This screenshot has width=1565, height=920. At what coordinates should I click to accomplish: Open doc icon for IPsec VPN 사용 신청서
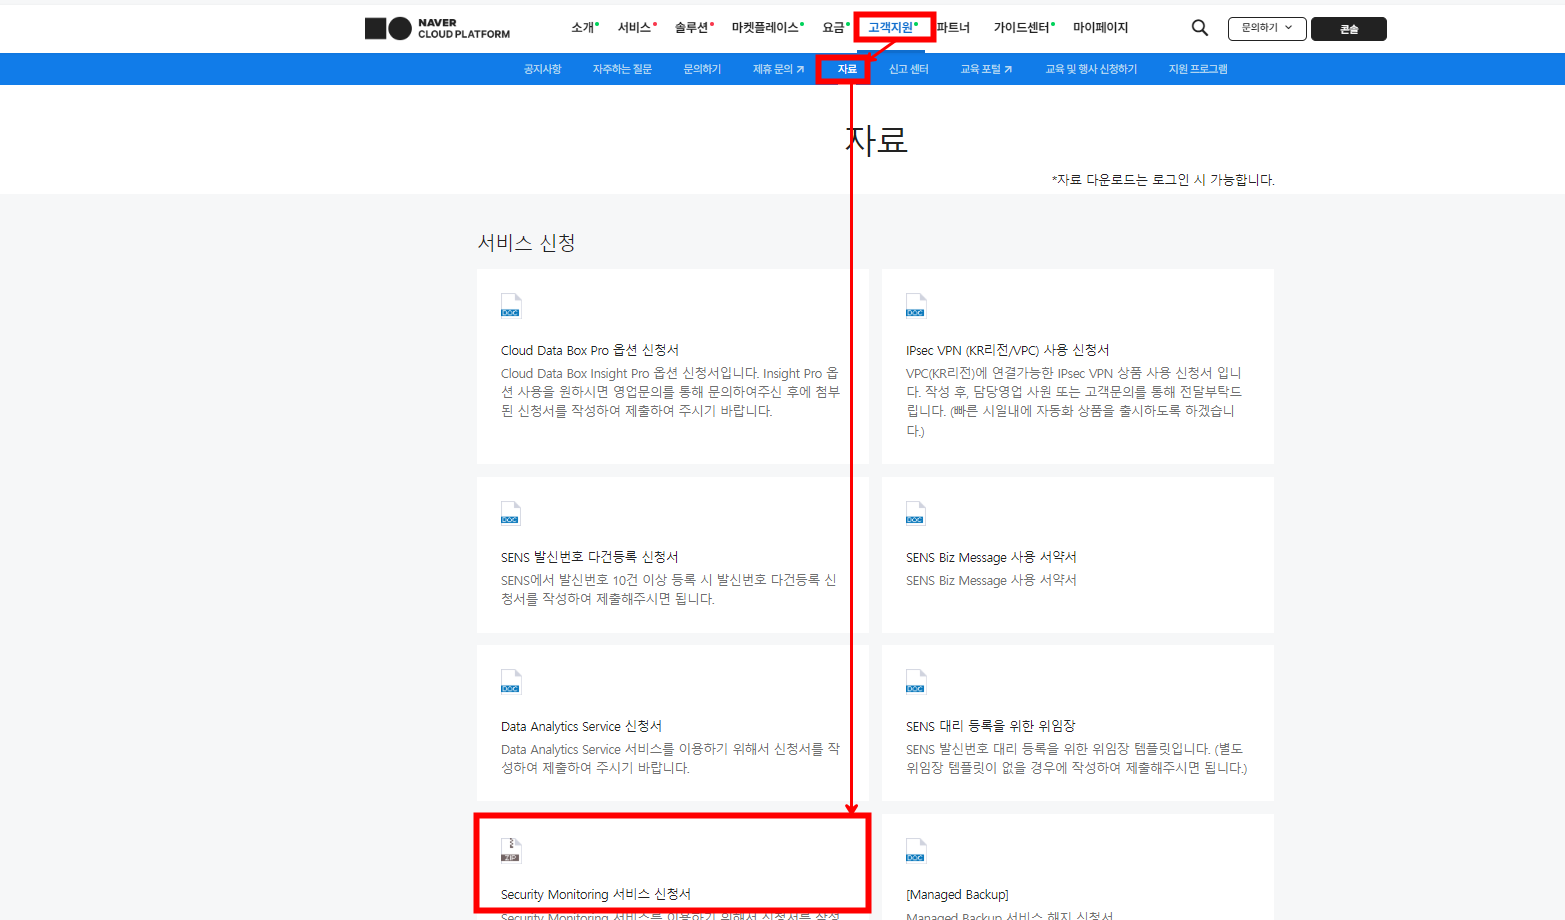(x=916, y=306)
